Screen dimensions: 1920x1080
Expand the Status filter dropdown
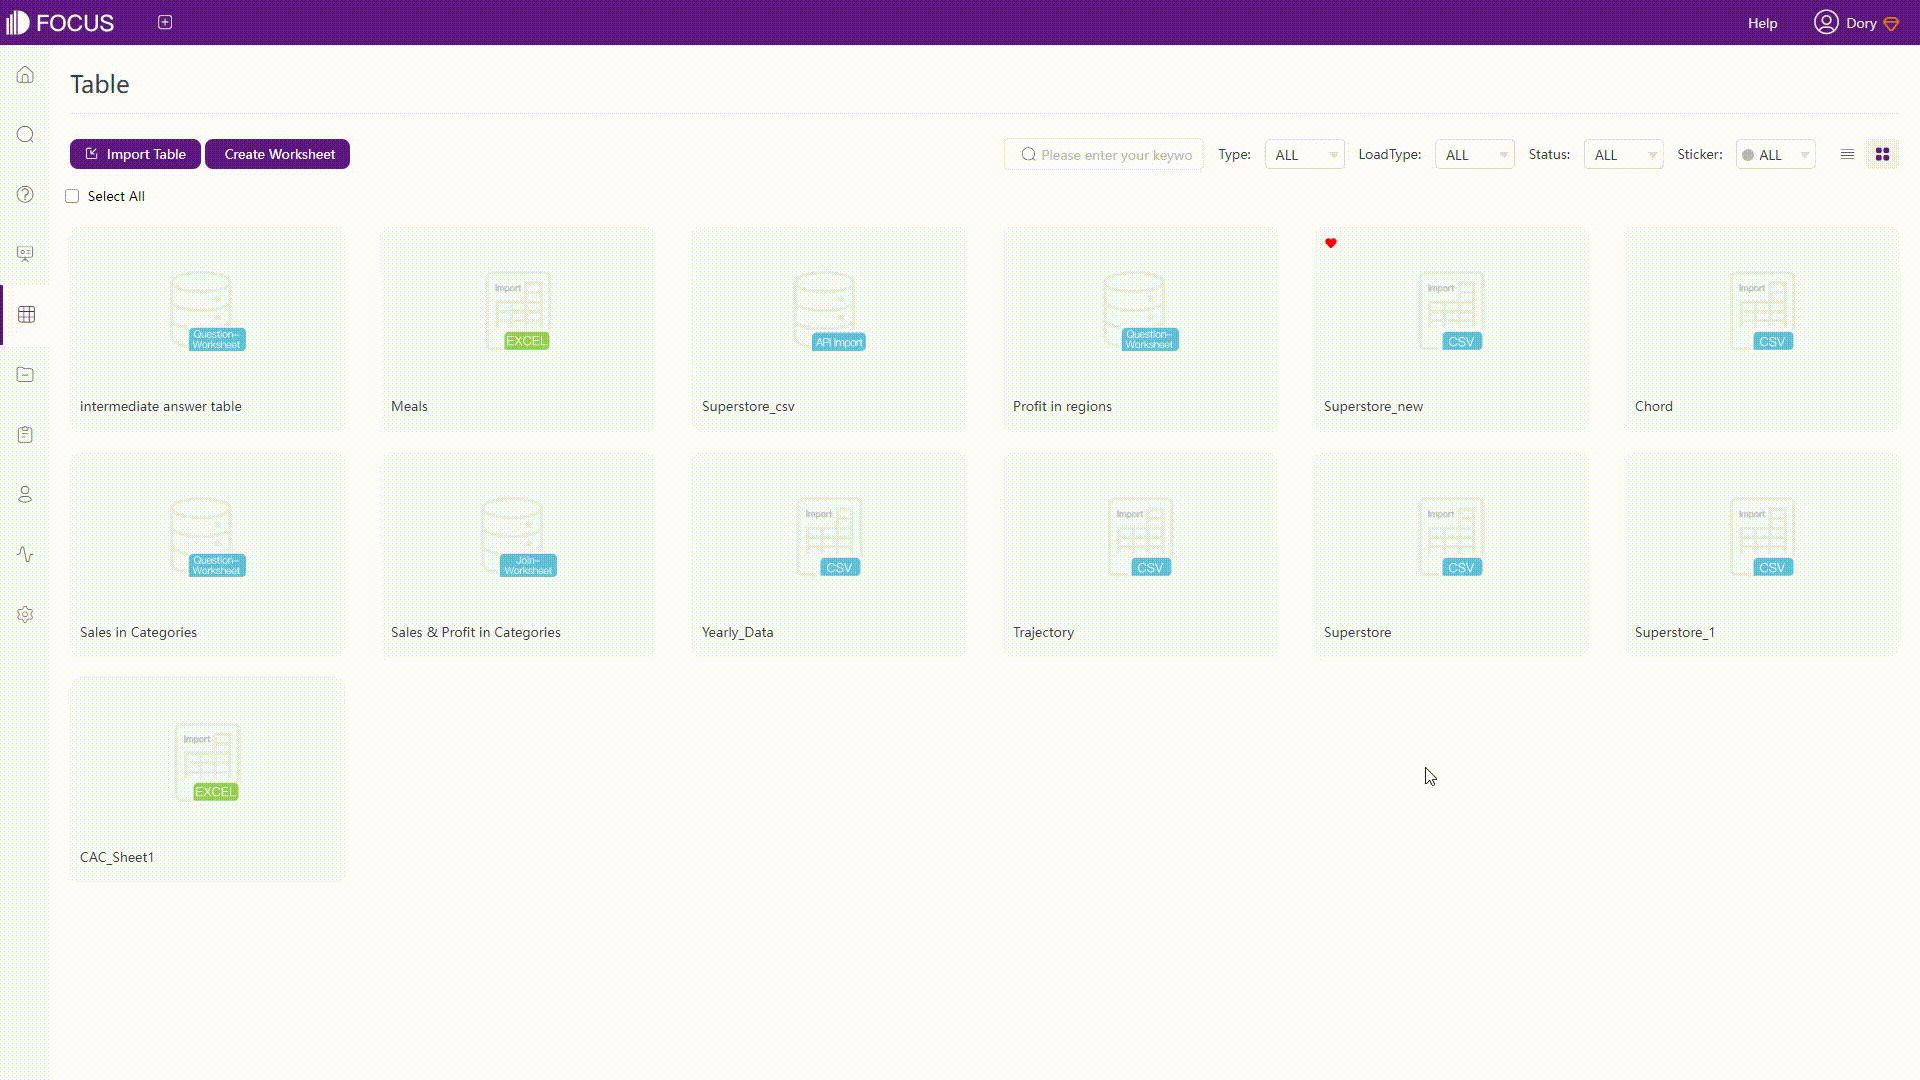(1623, 154)
